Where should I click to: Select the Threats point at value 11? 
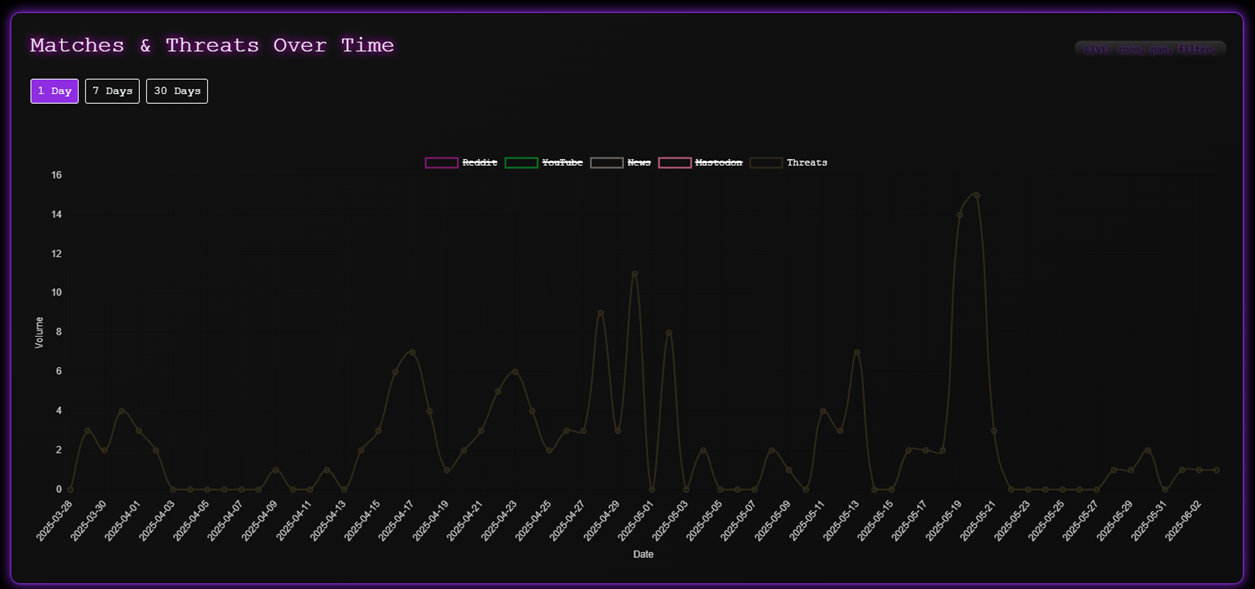[x=634, y=274]
